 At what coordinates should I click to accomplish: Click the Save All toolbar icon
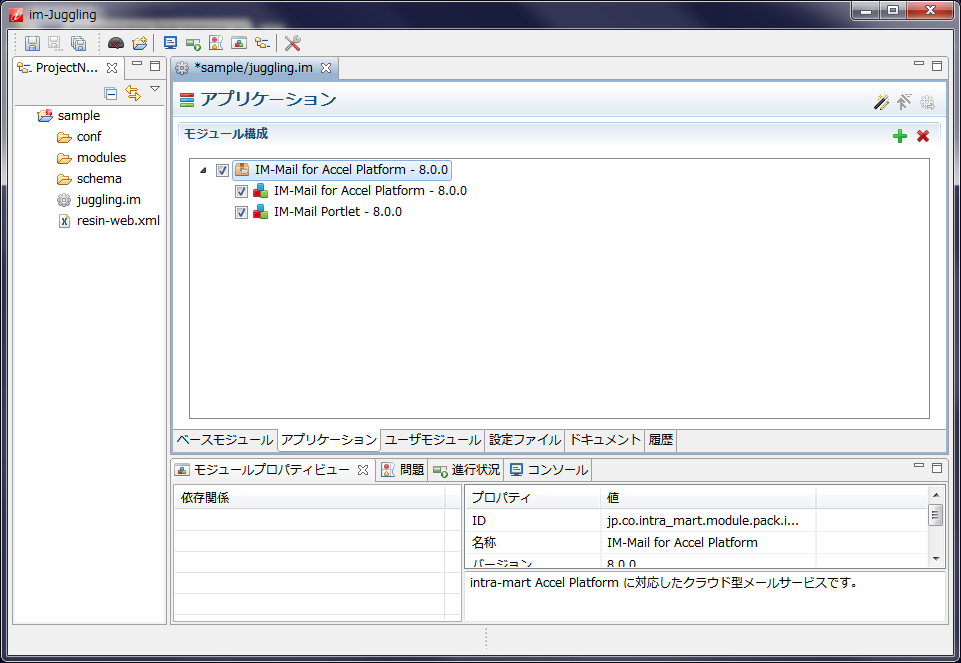pyautogui.click(x=78, y=43)
